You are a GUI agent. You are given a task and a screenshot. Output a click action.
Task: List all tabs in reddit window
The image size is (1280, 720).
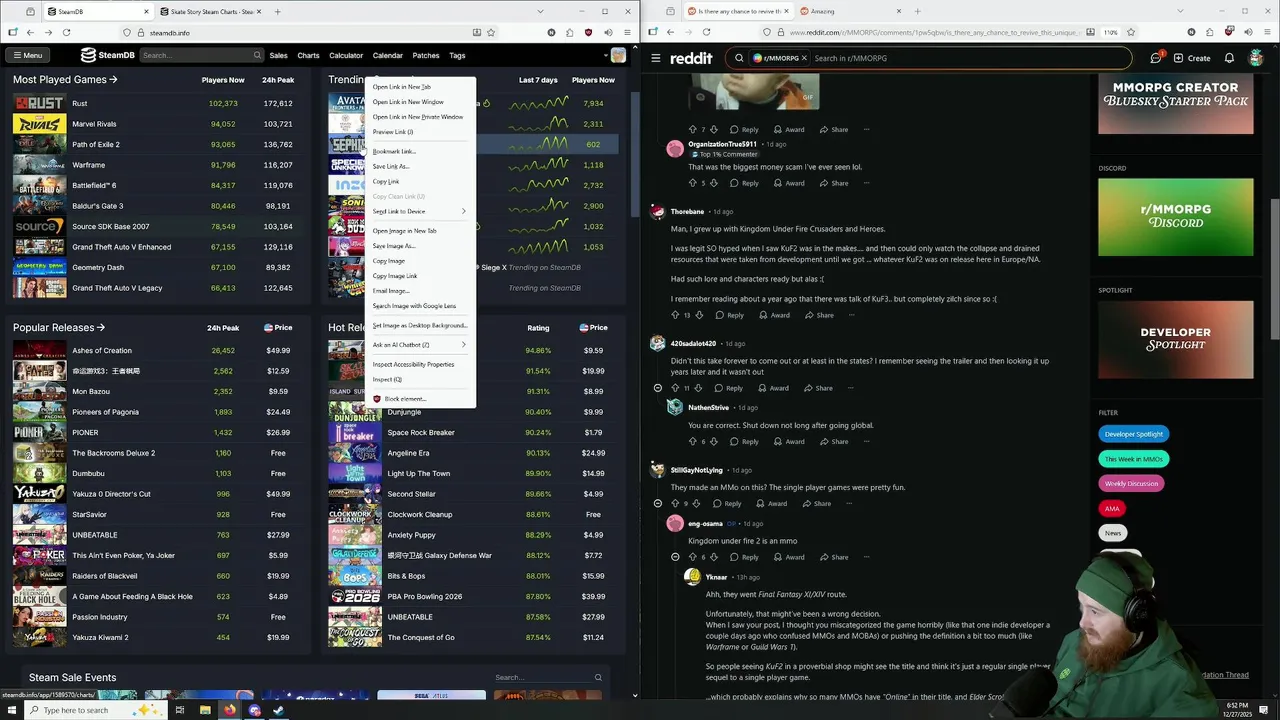(1181, 11)
